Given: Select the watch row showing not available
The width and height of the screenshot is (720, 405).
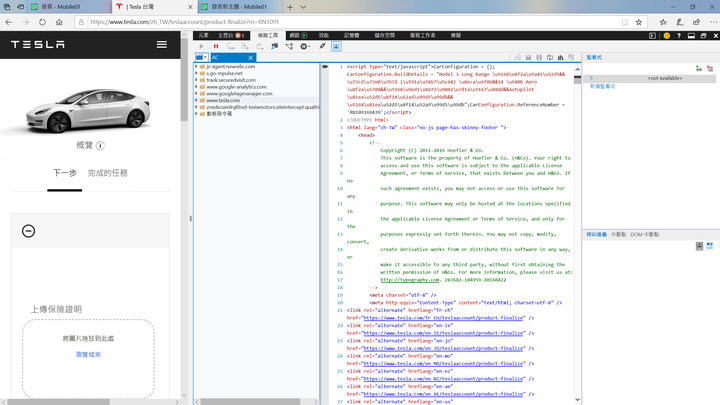Looking at the screenshot, I should (649, 79).
